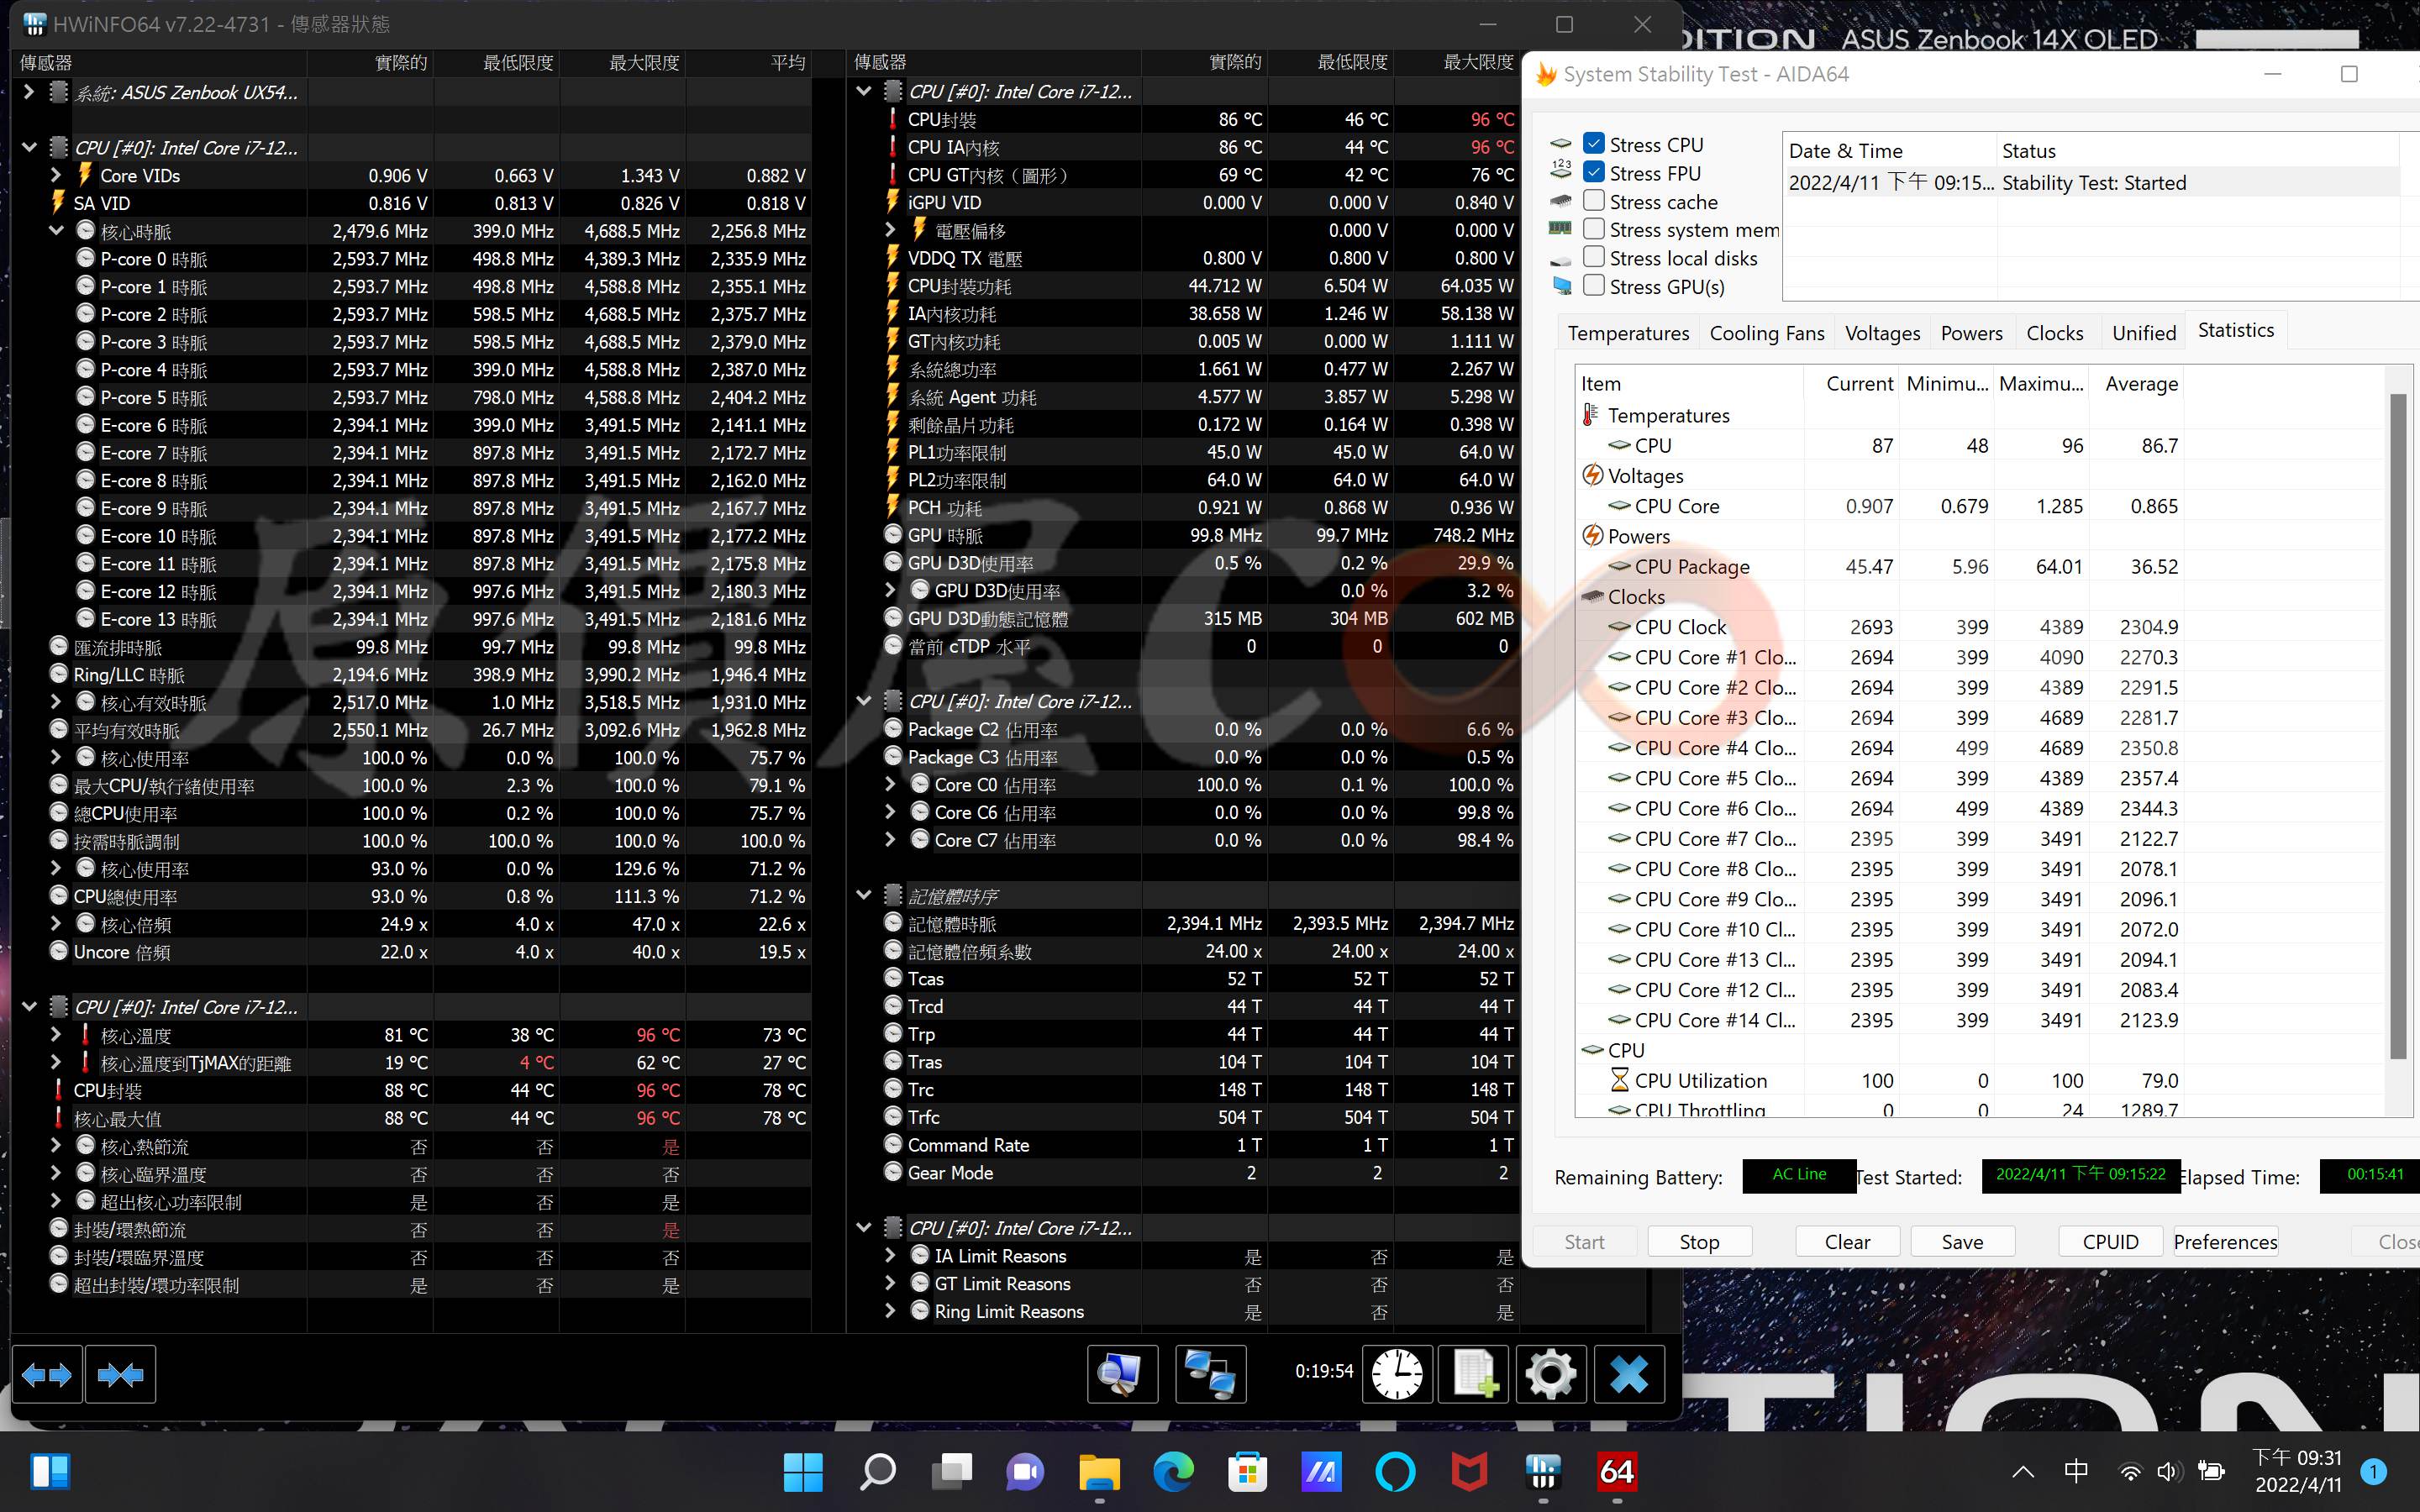Click the blue X close sensors icon
This screenshot has height=1512, width=2420.
coord(1628,1374)
